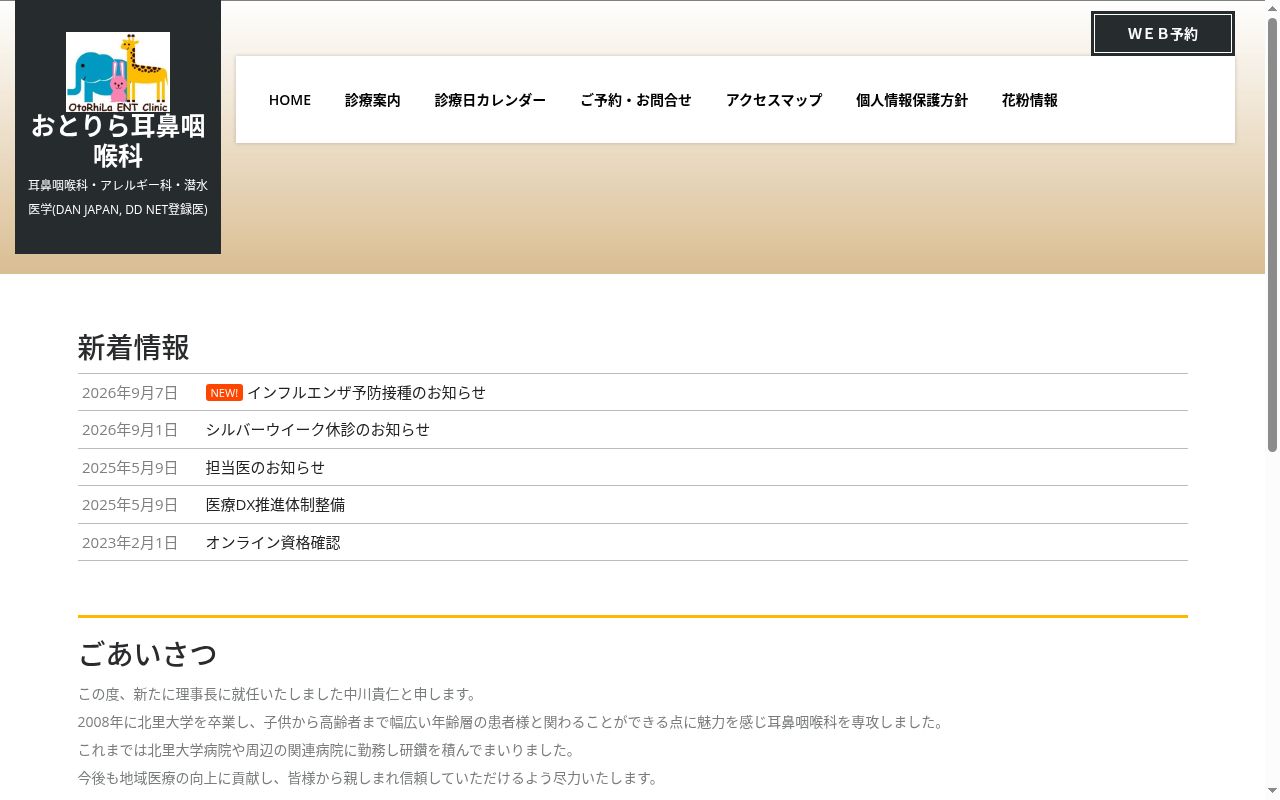Select 診療日カレンダー in the navigation
The height and width of the screenshot is (800, 1280).
tap(490, 100)
